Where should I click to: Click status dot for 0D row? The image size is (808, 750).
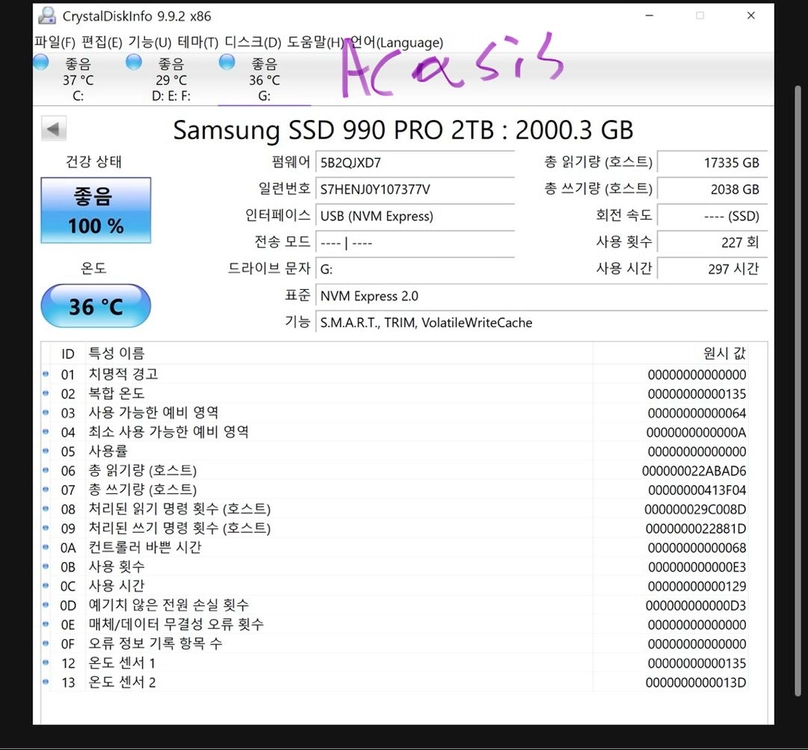(46, 605)
